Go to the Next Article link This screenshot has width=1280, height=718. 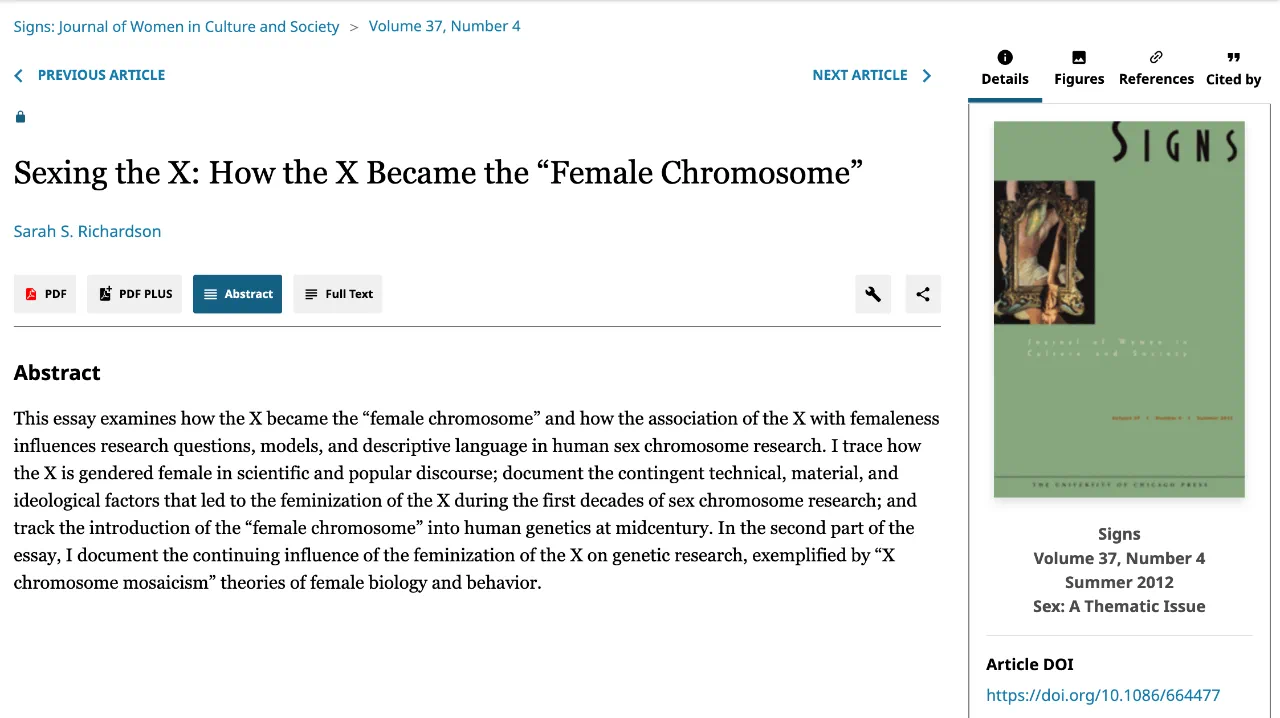[859, 75]
